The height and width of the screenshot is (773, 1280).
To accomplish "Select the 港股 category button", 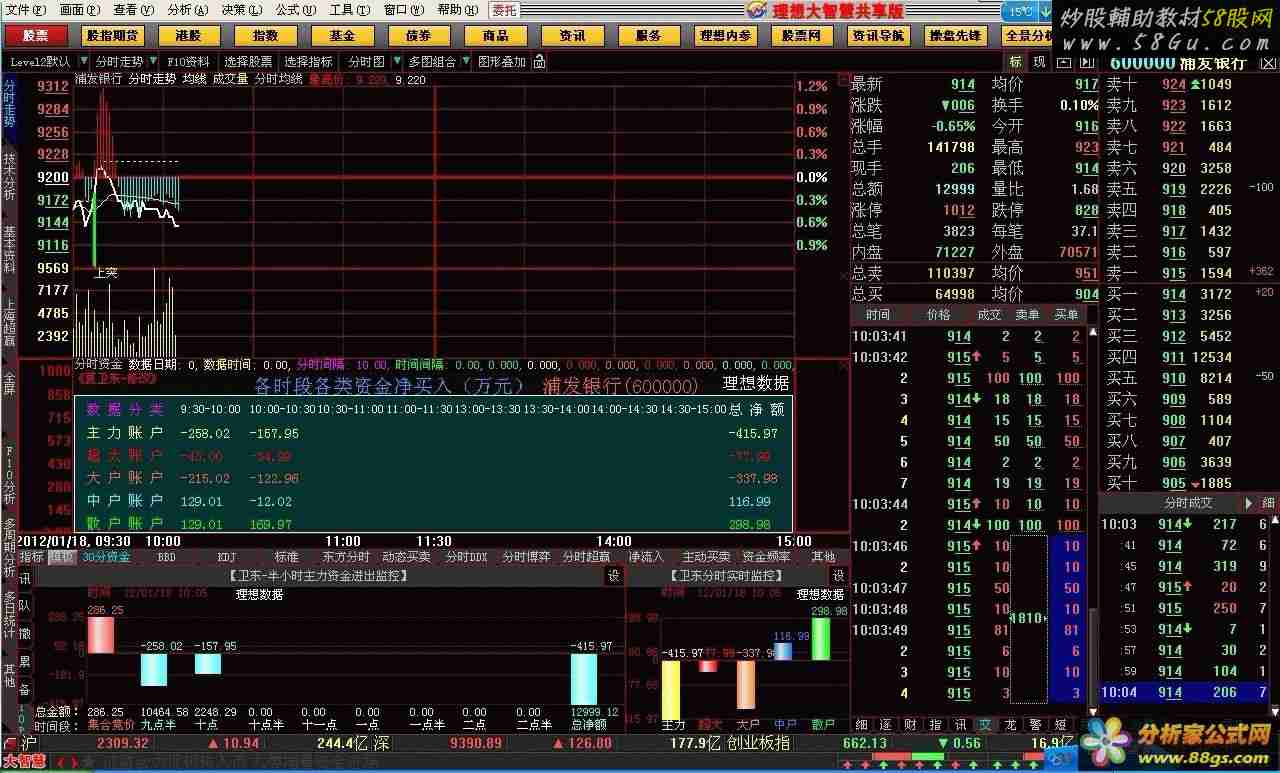I will [189, 35].
